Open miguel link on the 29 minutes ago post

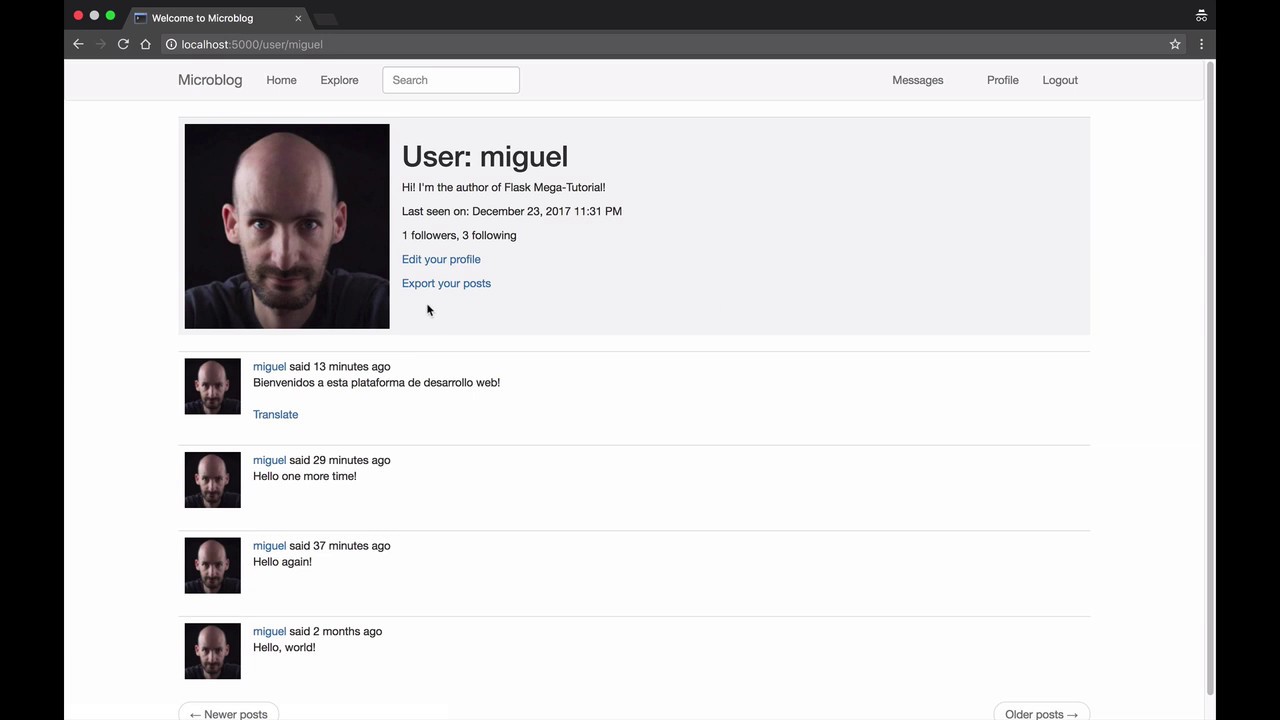tap(269, 460)
